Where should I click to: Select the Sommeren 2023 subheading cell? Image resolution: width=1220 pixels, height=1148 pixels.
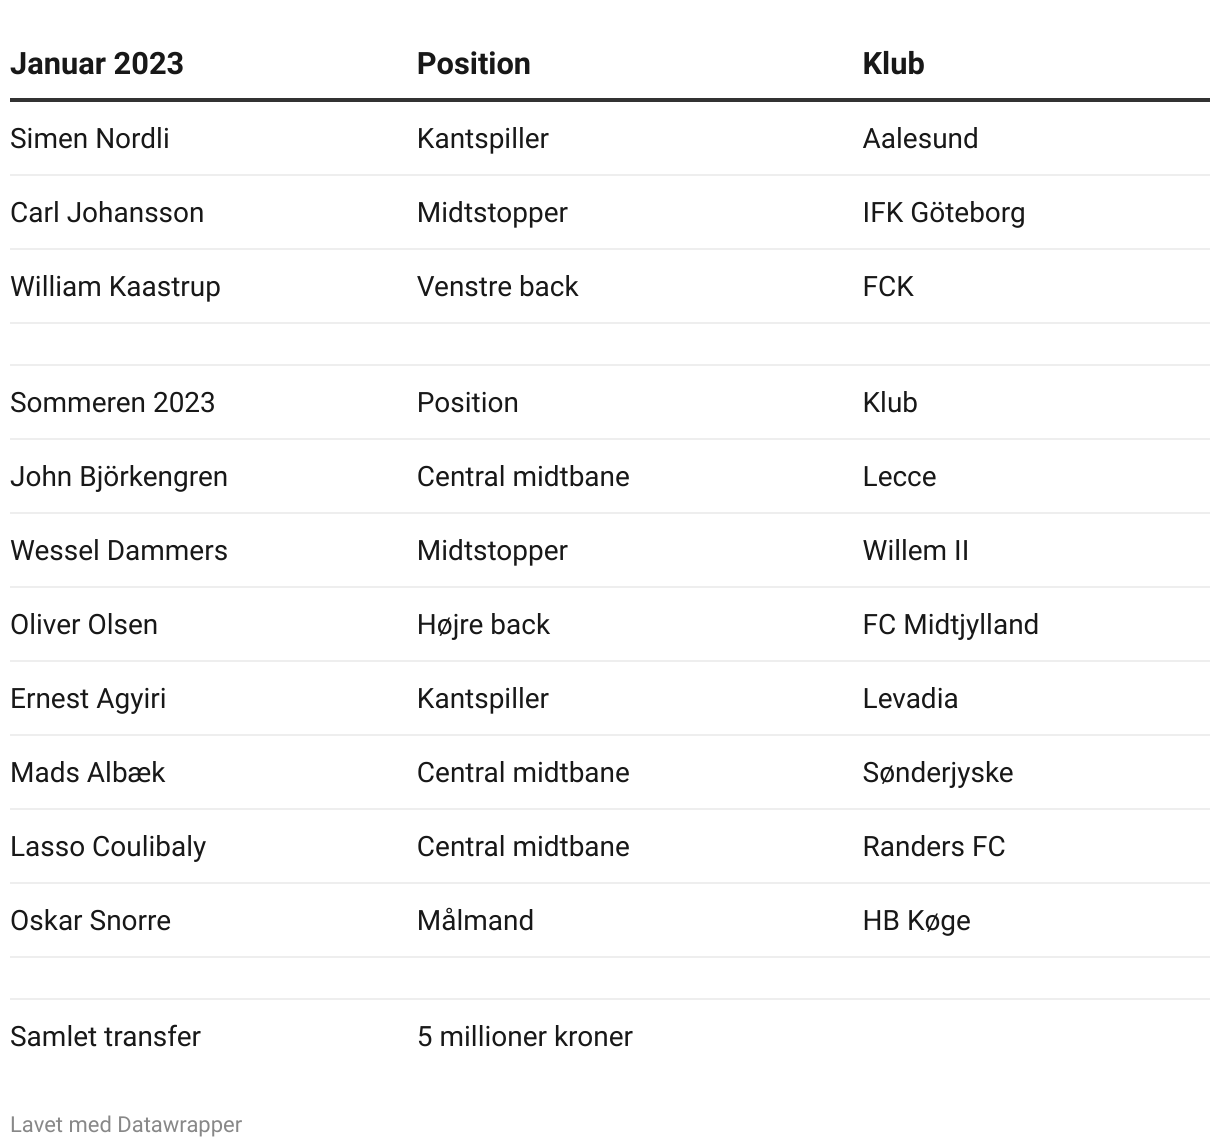coord(113,402)
